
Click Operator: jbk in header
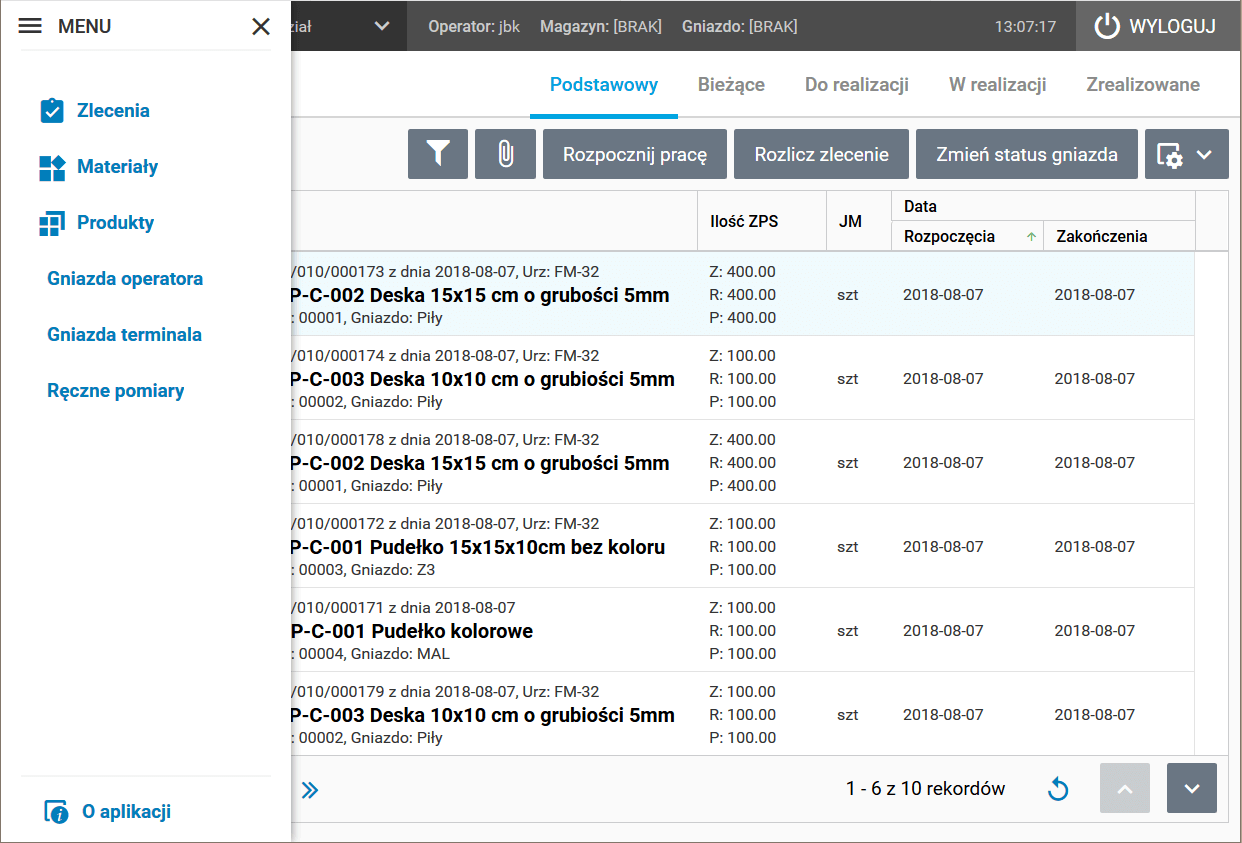click(474, 26)
